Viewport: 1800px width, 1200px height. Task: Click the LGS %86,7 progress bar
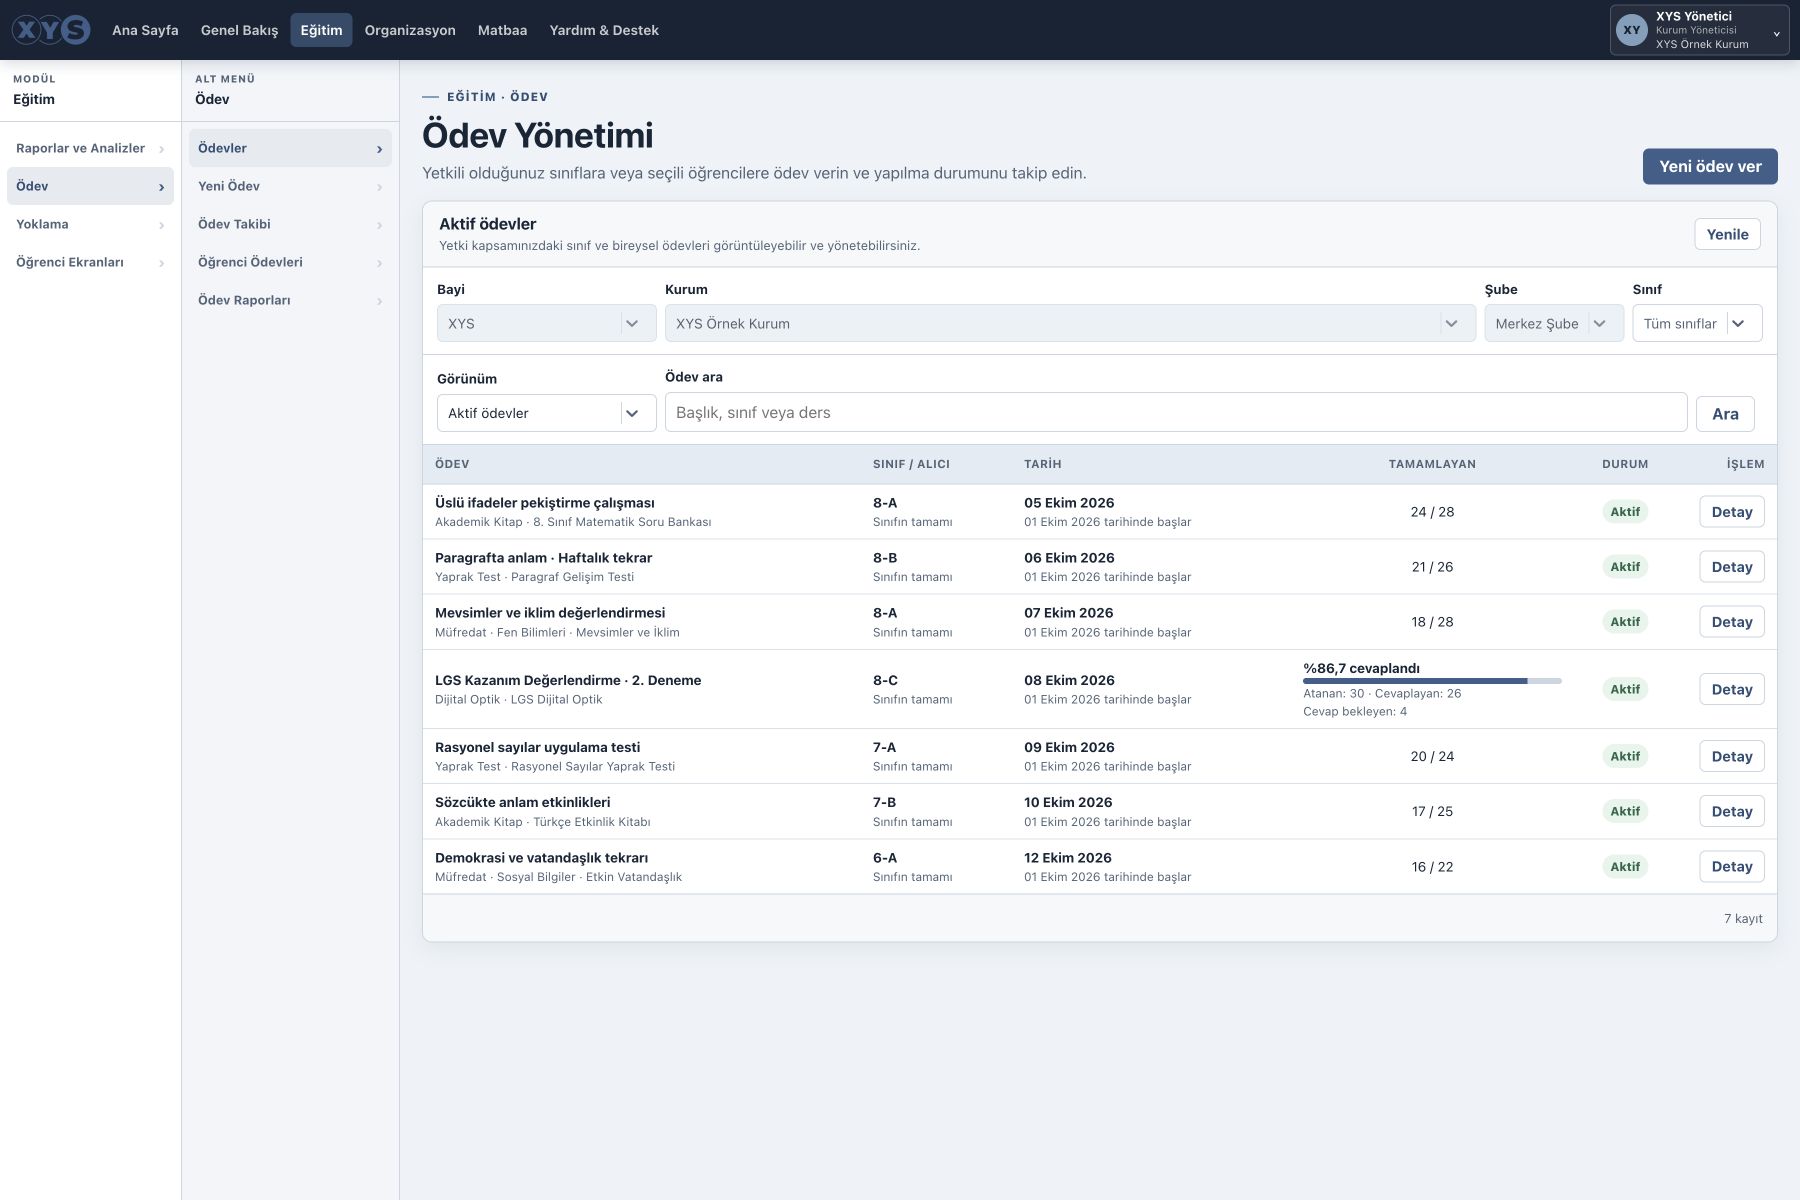1432,681
